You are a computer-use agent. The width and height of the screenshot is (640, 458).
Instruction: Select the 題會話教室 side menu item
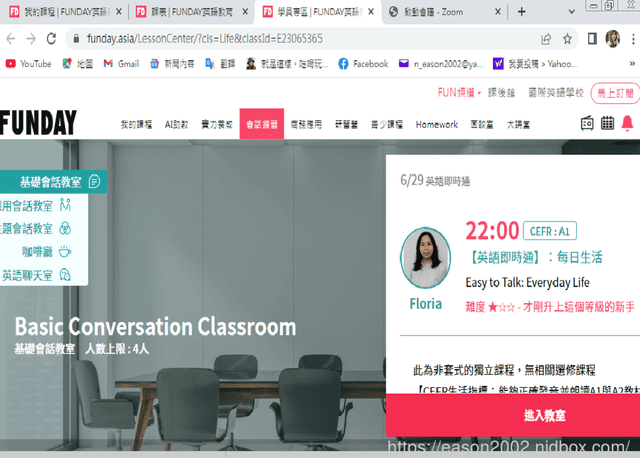(x=37, y=228)
